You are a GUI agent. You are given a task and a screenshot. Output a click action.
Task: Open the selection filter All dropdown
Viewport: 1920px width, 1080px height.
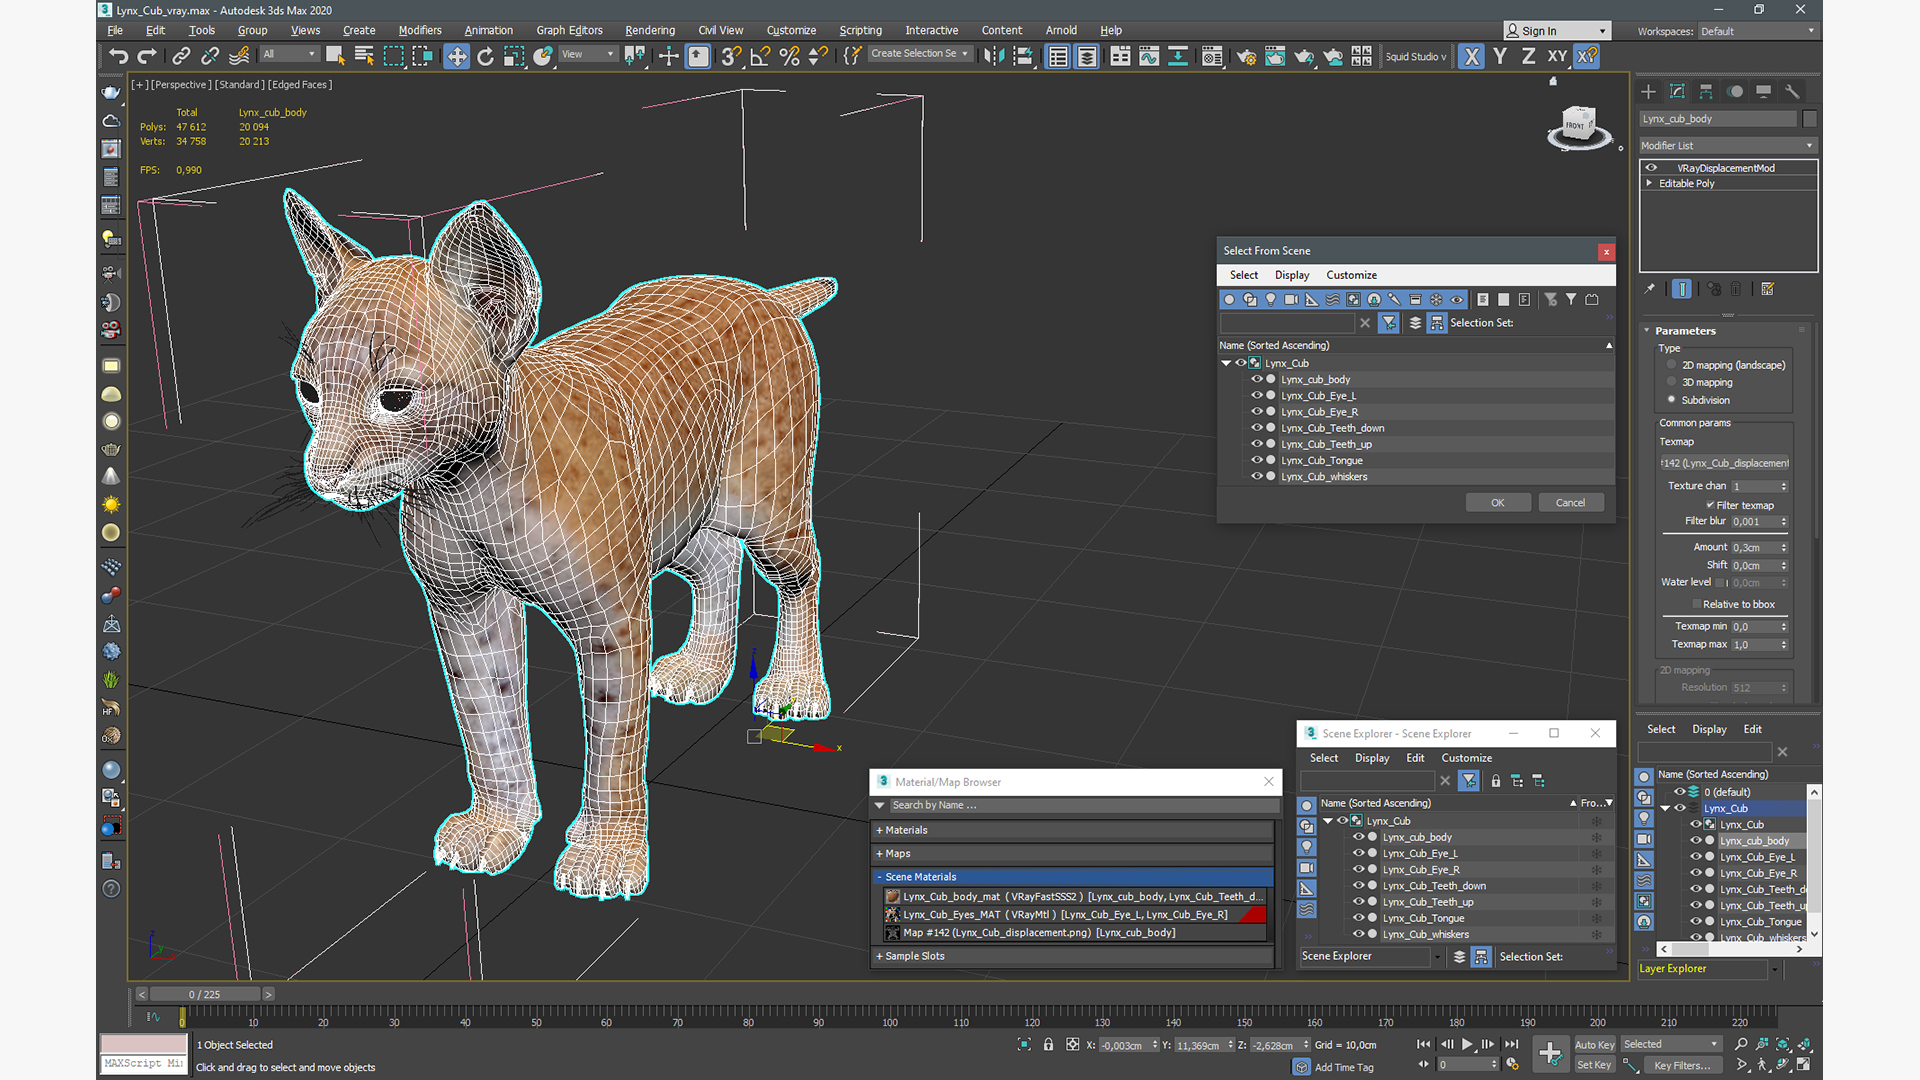point(290,54)
